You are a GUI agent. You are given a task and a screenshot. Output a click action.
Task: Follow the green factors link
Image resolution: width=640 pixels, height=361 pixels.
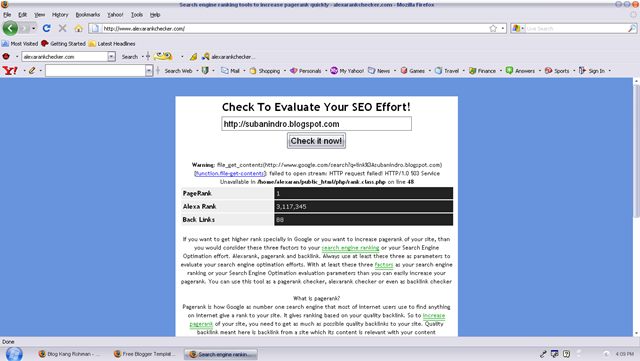(x=384, y=265)
